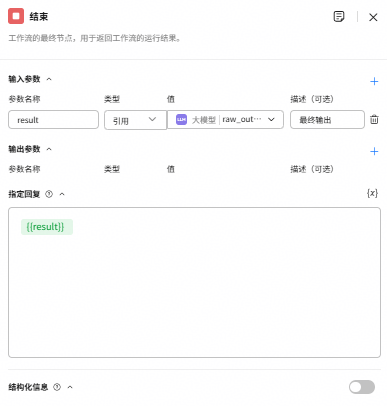Click the 结束 panel title
This screenshot has height=406, width=387.
click(39, 16)
